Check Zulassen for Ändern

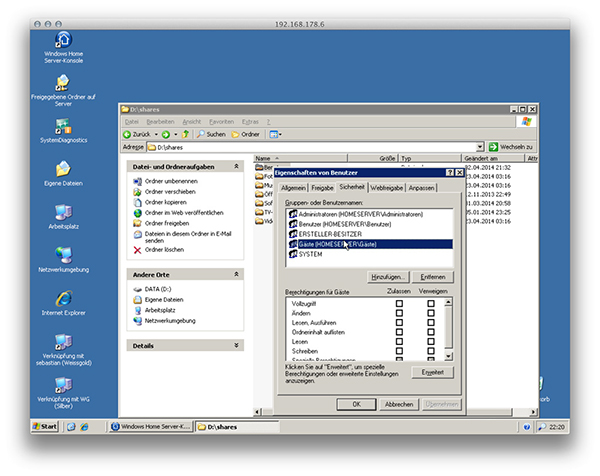click(399, 313)
